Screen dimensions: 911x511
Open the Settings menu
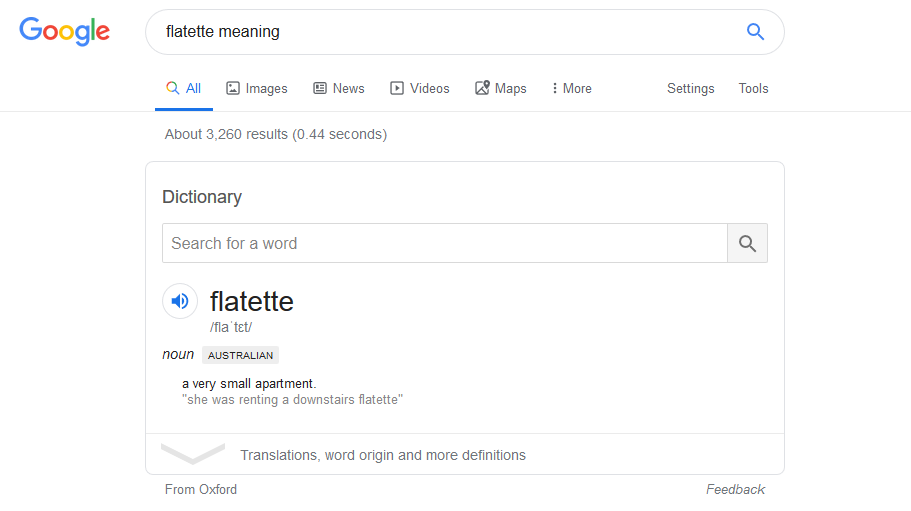(x=690, y=88)
